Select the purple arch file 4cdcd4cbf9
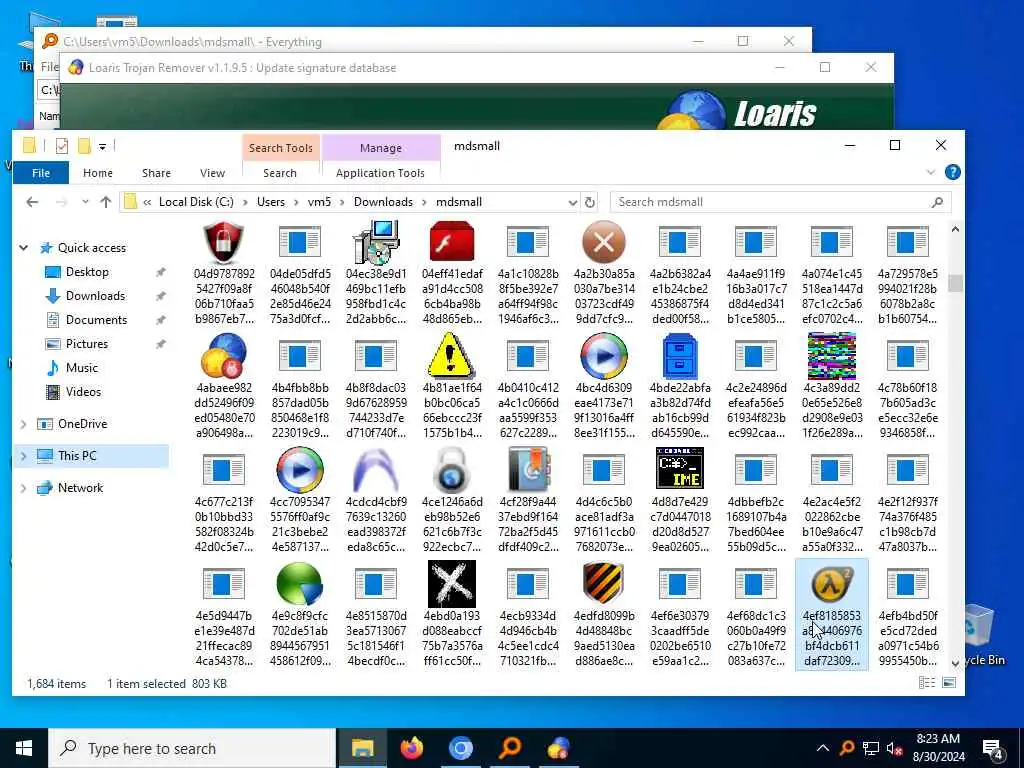The height and width of the screenshot is (768, 1024). pyautogui.click(x=376, y=500)
